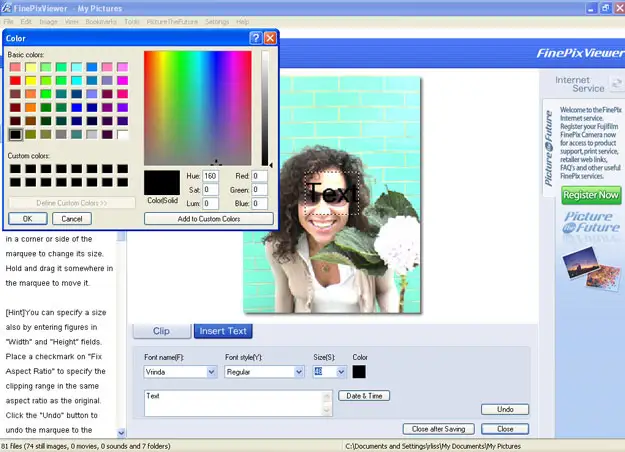Open the Font name dropdown
Viewport: 625px width, 452px height.
pyautogui.click(x=211, y=372)
